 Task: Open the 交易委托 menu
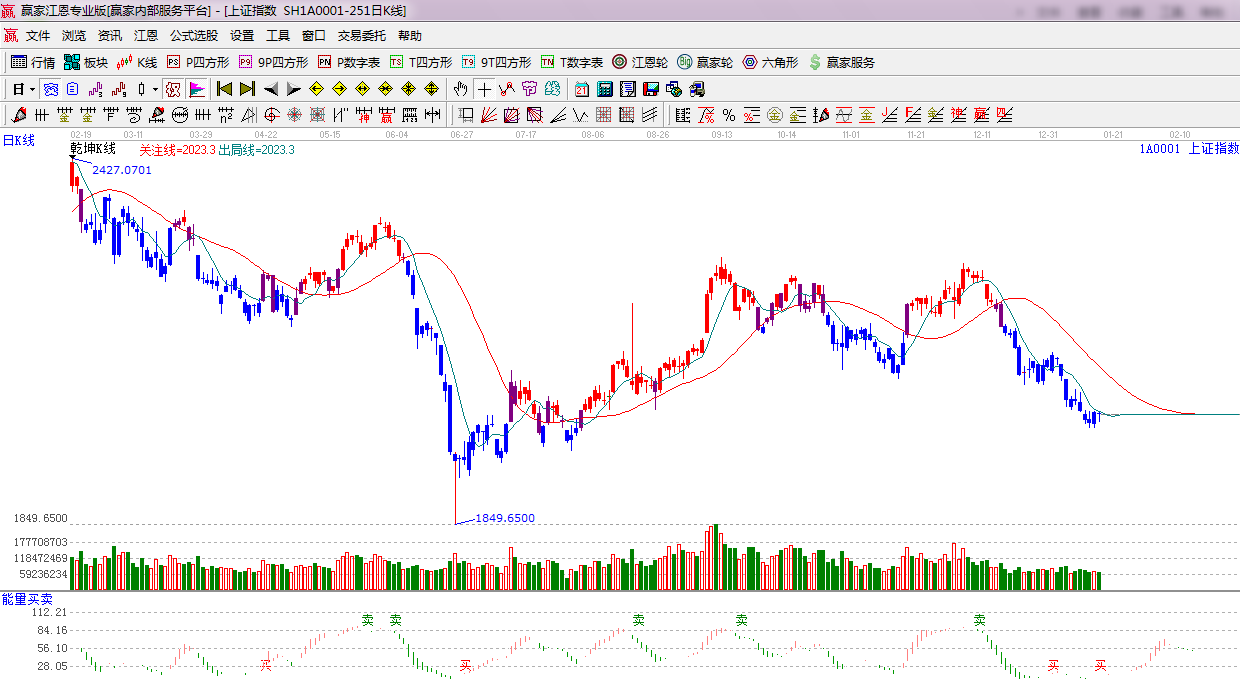(x=361, y=36)
